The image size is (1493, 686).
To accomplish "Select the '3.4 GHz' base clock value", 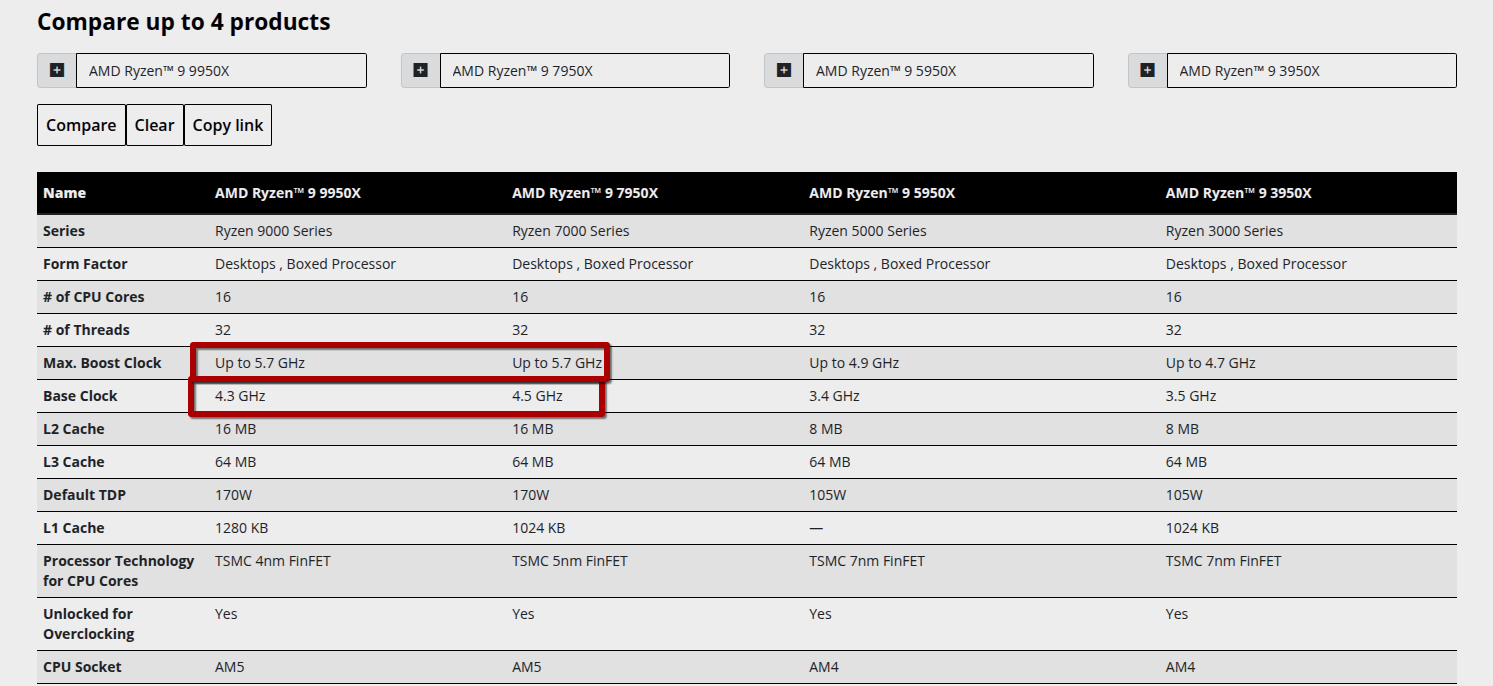I will (x=834, y=396).
